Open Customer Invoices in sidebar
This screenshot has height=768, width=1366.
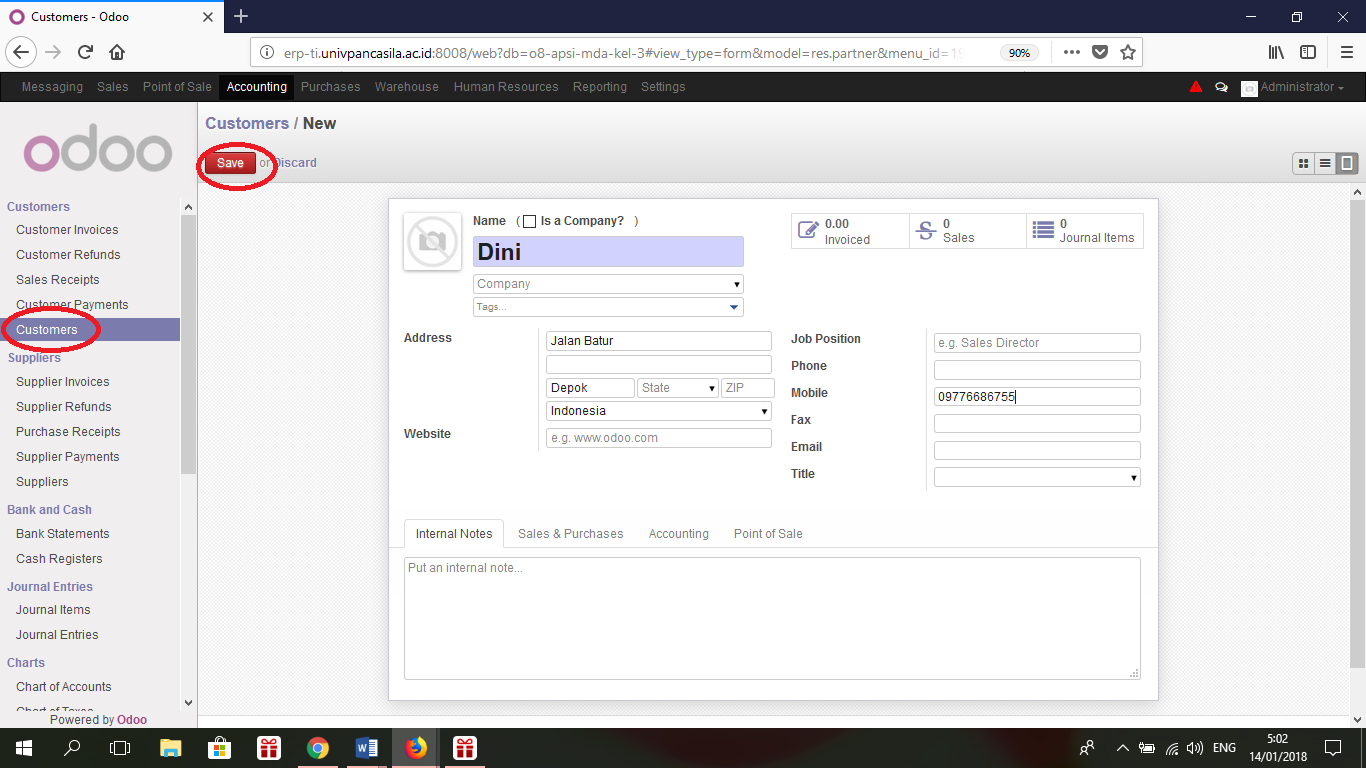pyautogui.click(x=67, y=230)
